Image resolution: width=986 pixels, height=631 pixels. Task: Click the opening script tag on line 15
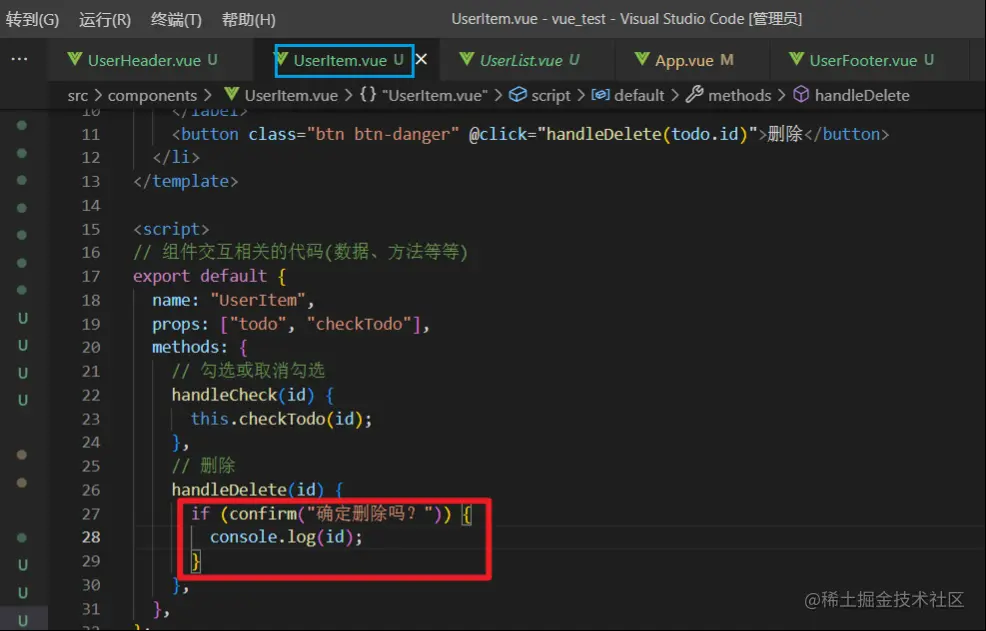tap(171, 229)
